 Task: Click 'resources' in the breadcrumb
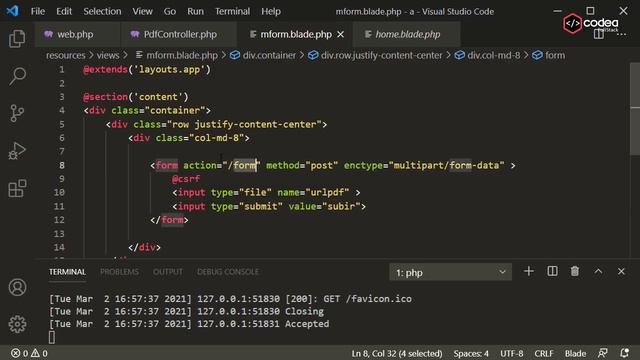[x=65, y=55]
